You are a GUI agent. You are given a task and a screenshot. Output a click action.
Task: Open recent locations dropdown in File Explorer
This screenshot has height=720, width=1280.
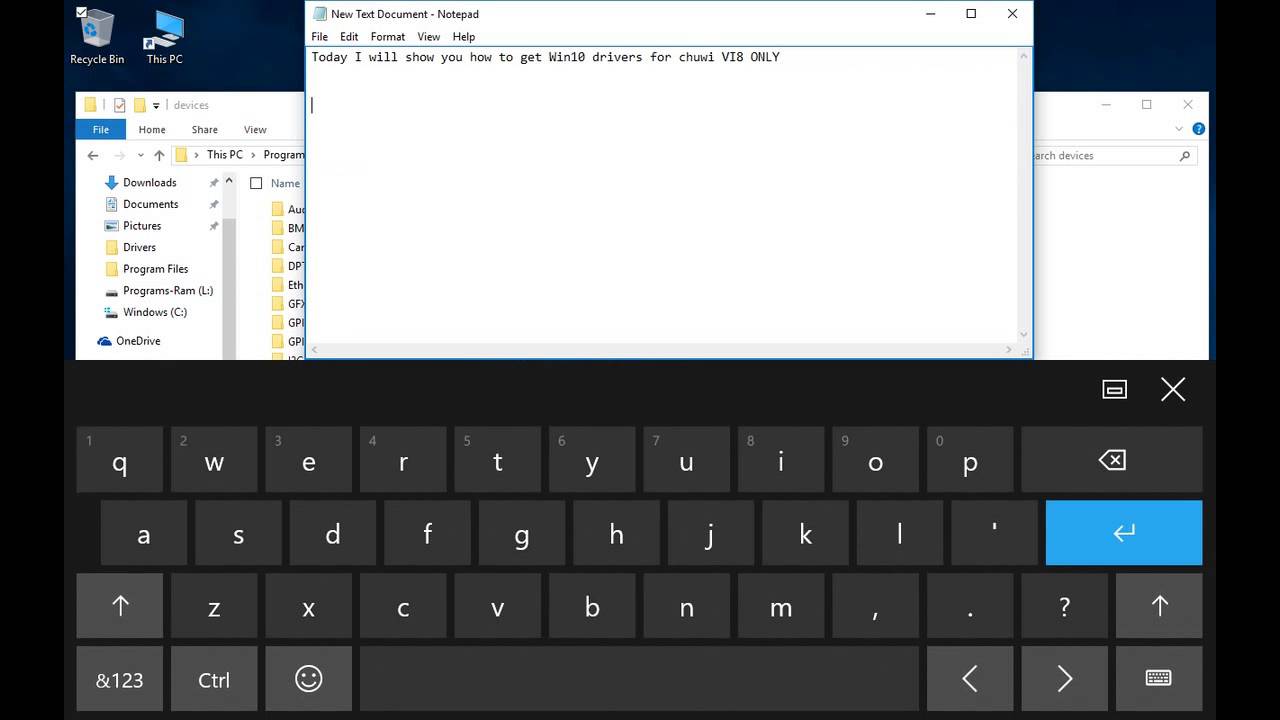140,155
